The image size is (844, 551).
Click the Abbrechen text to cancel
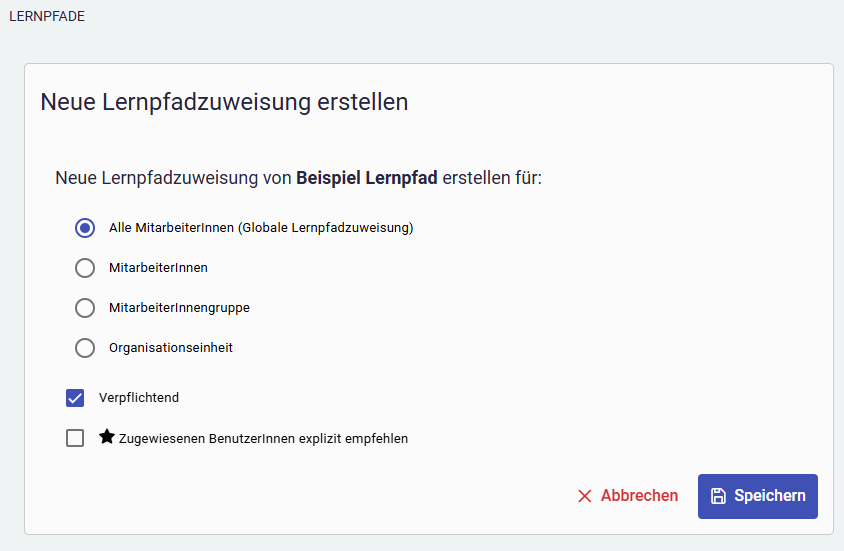(x=639, y=496)
